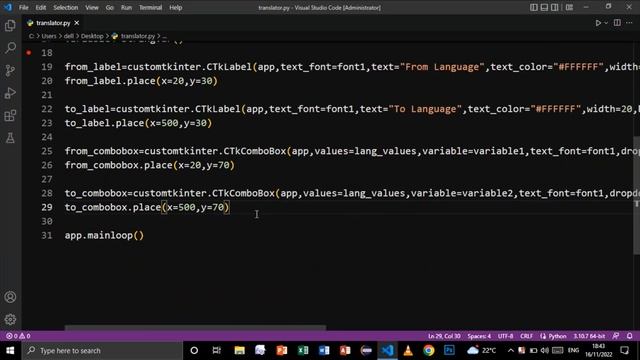Change line ending via CRLF item

(x=526, y=336)
